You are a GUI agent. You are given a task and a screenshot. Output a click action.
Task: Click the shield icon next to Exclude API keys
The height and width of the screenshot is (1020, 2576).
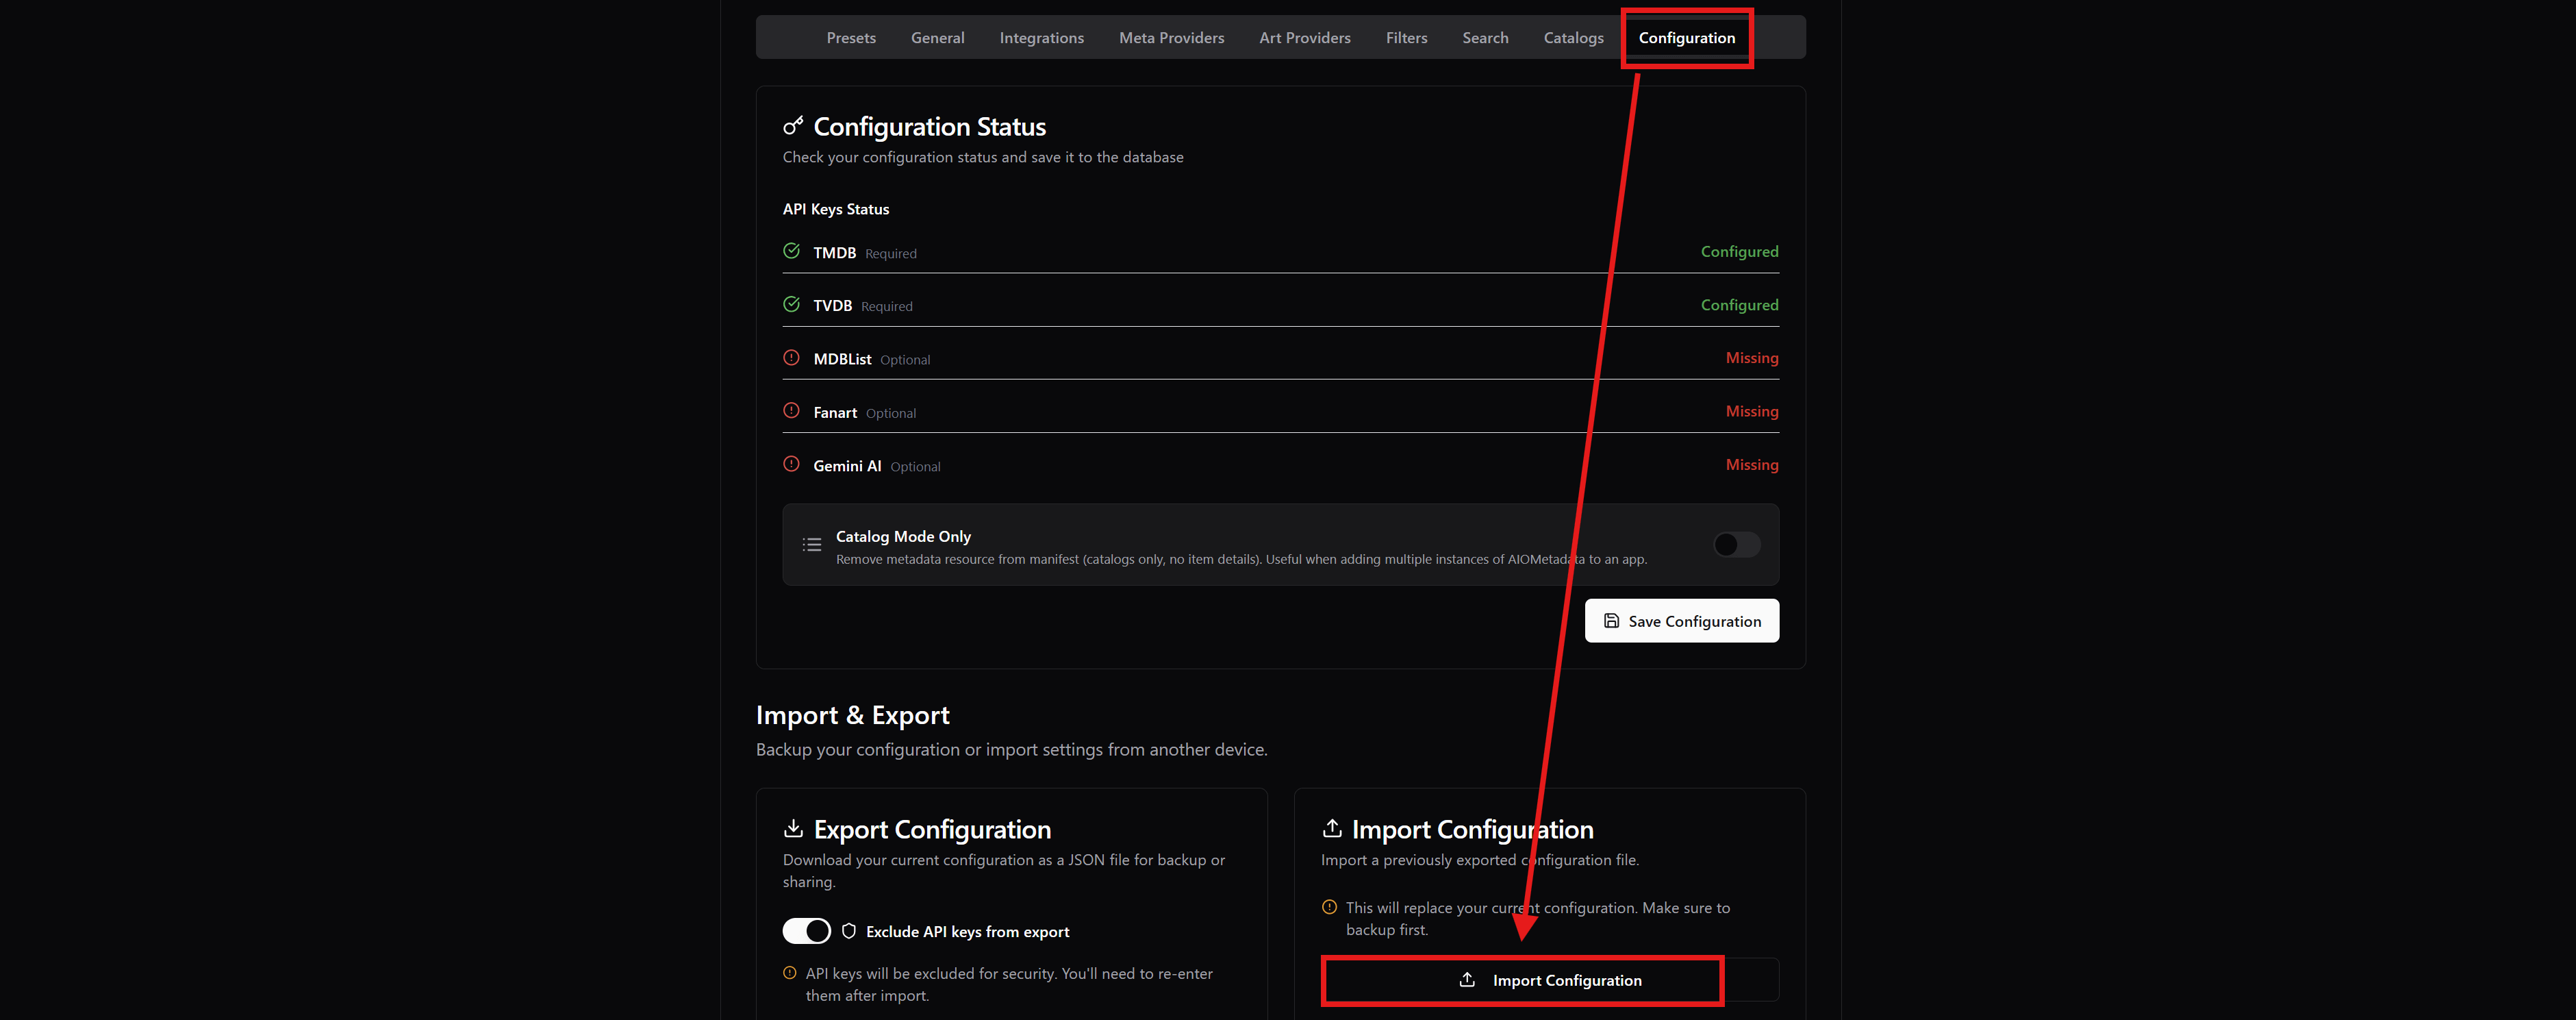[x=849, y=931]
